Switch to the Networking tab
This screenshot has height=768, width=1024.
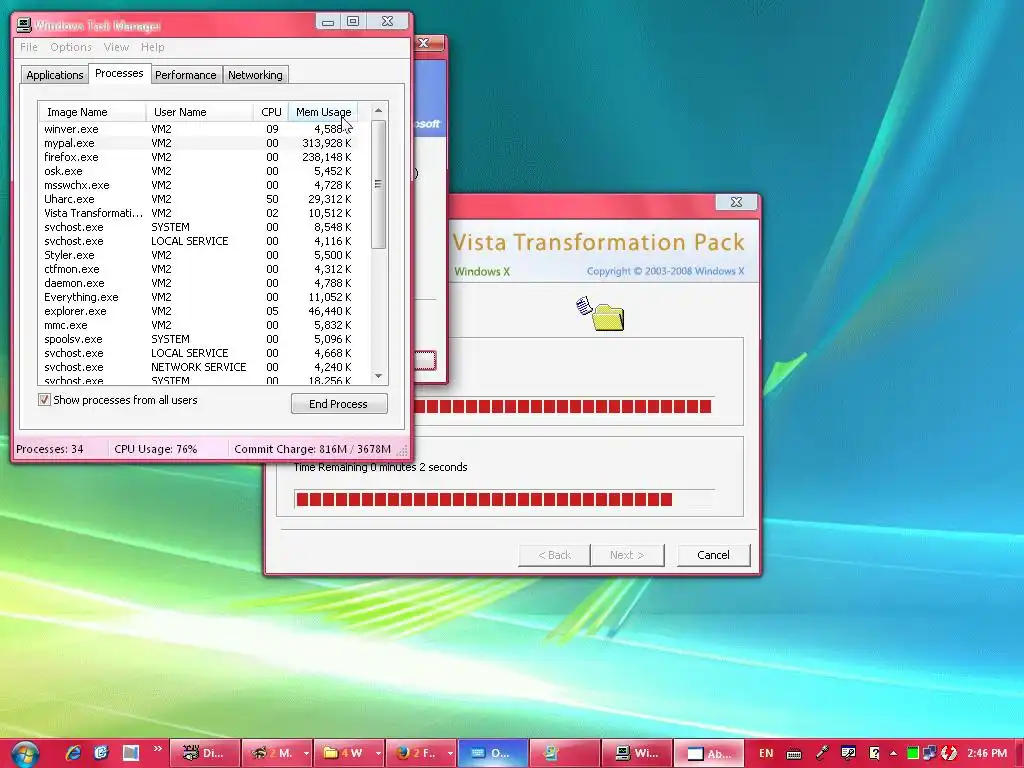[x=255, y=75]
